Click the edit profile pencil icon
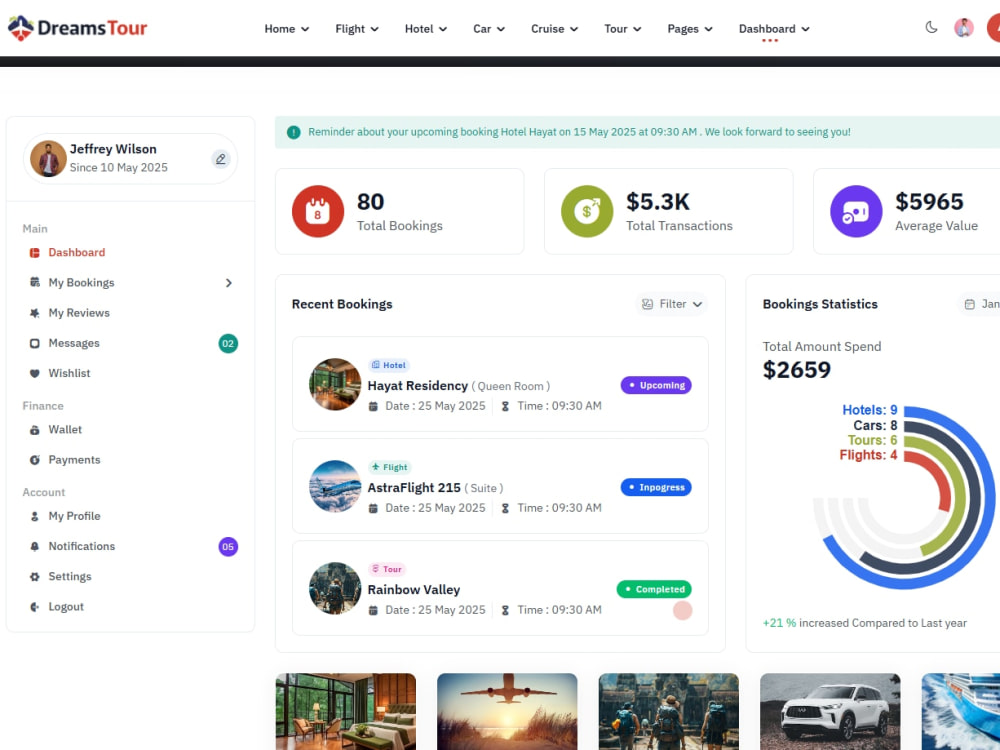Viewport: 1000px width, 750px height. point(221,159)
